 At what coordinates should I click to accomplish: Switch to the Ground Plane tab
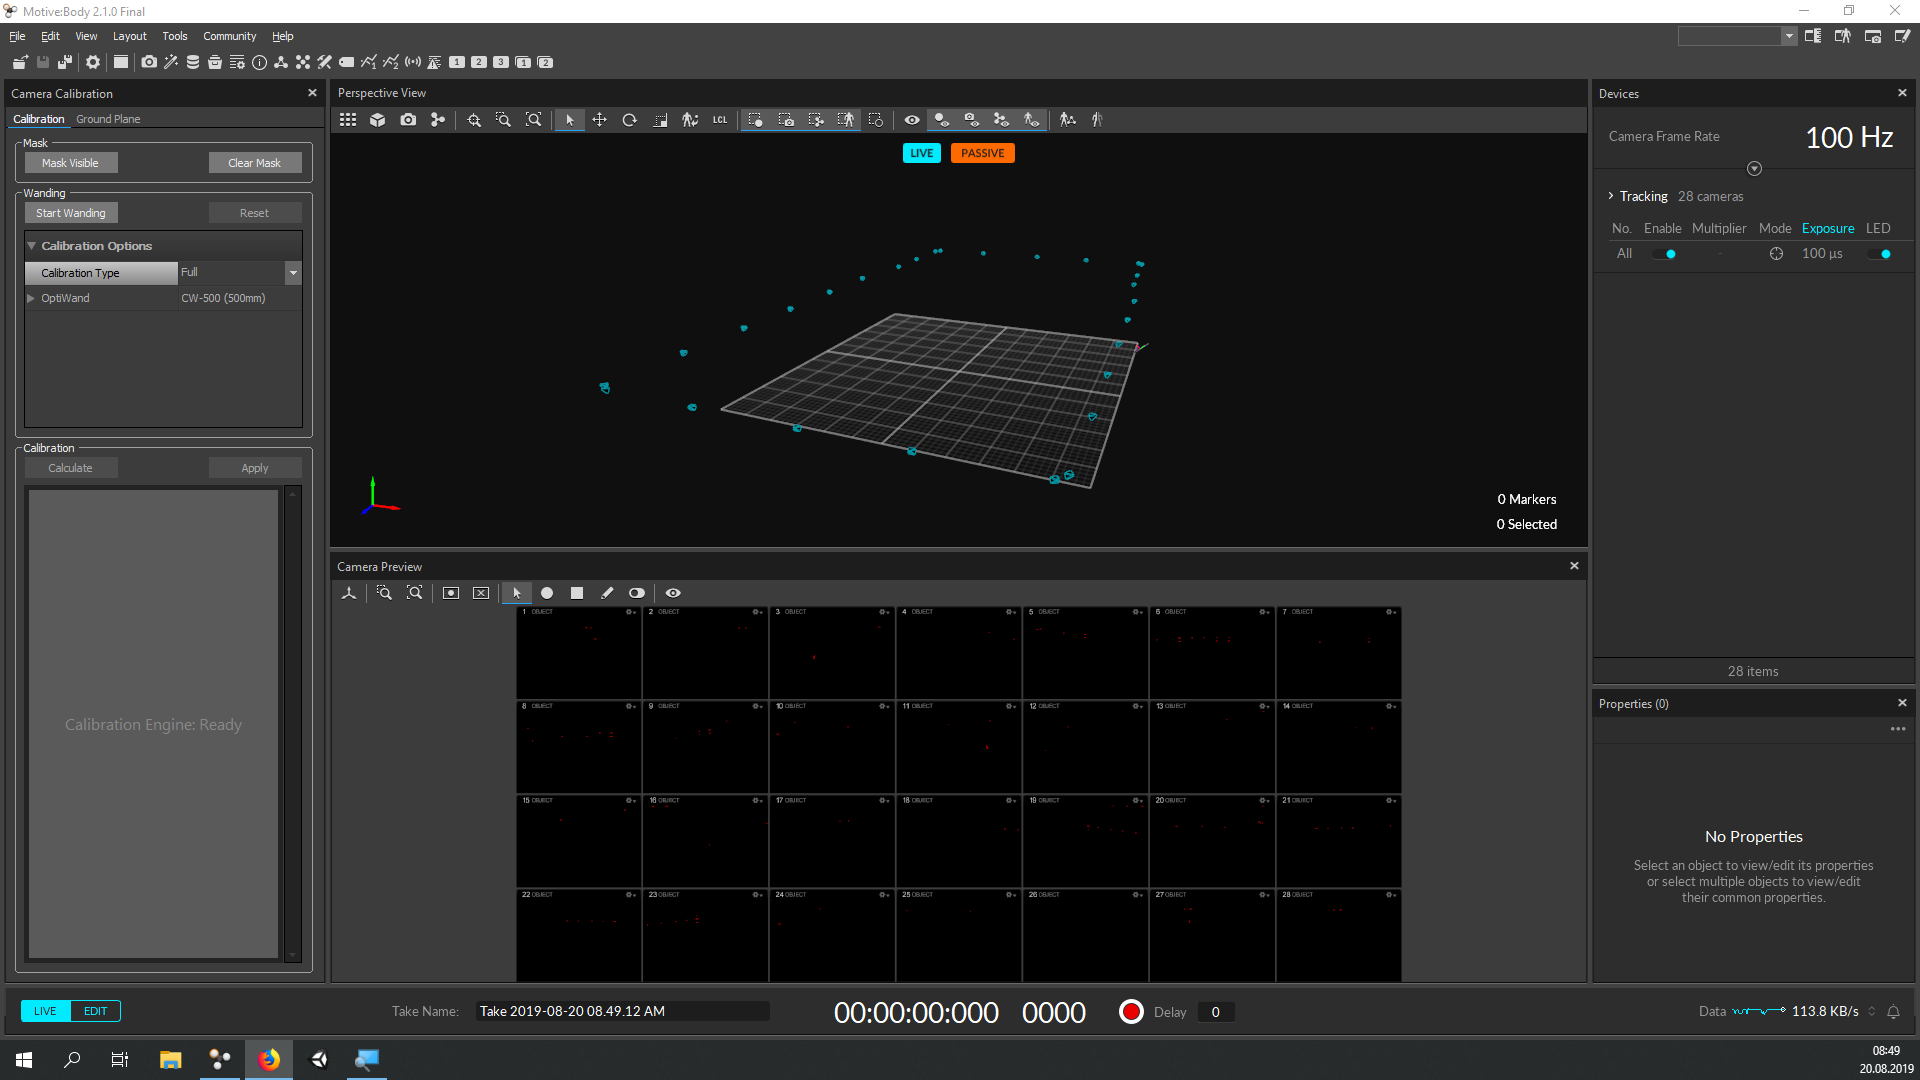click(108, 119)
